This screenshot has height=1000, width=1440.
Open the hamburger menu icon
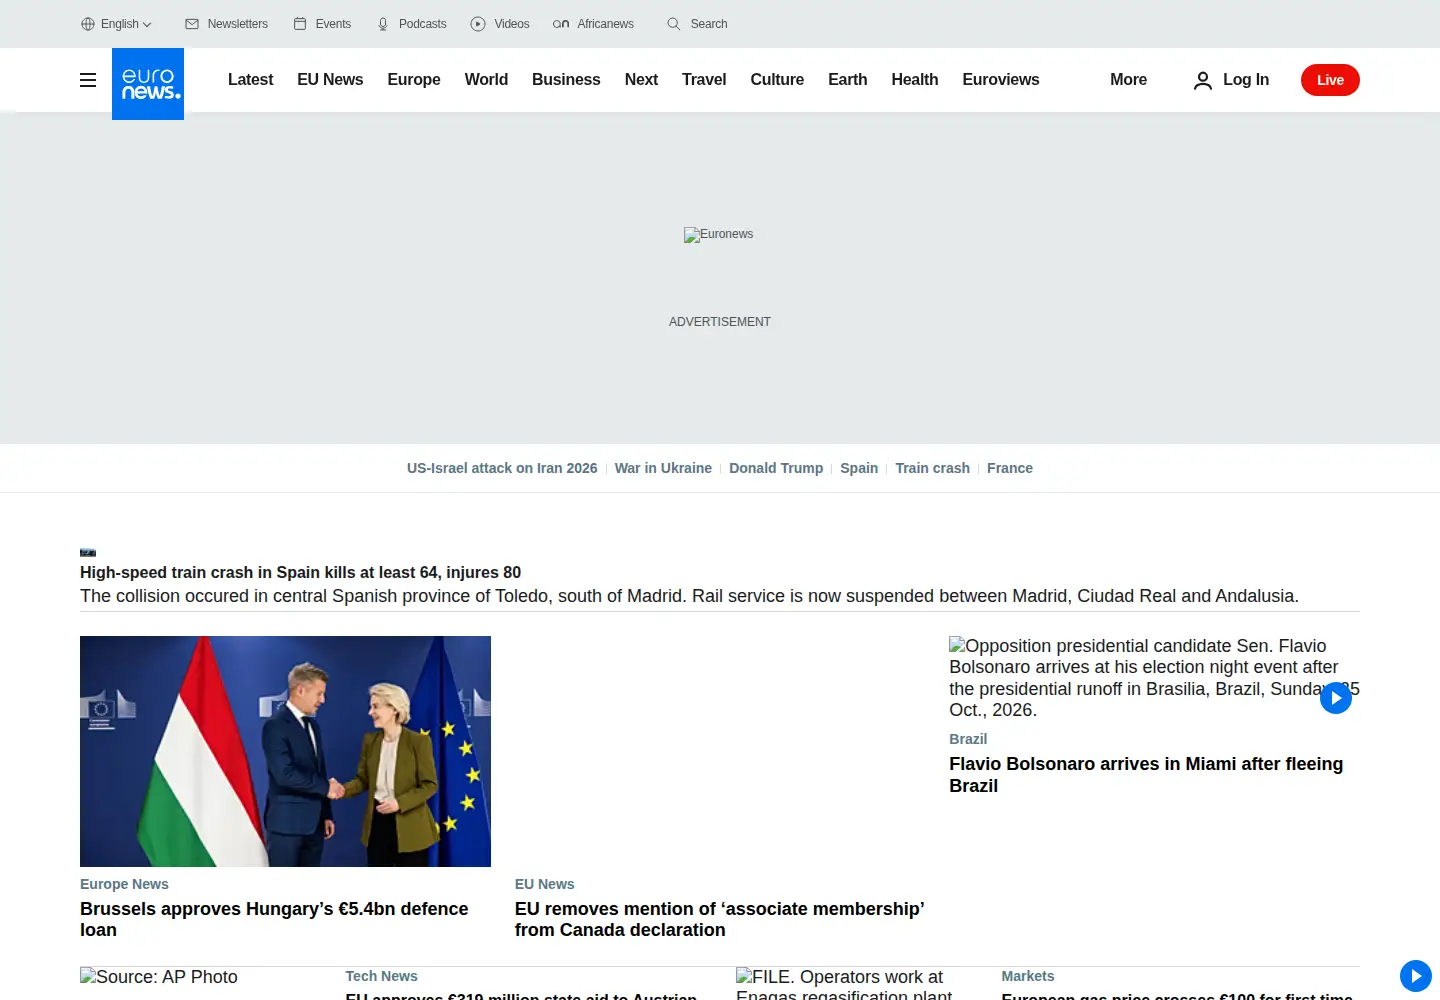(x=88, y=80)
